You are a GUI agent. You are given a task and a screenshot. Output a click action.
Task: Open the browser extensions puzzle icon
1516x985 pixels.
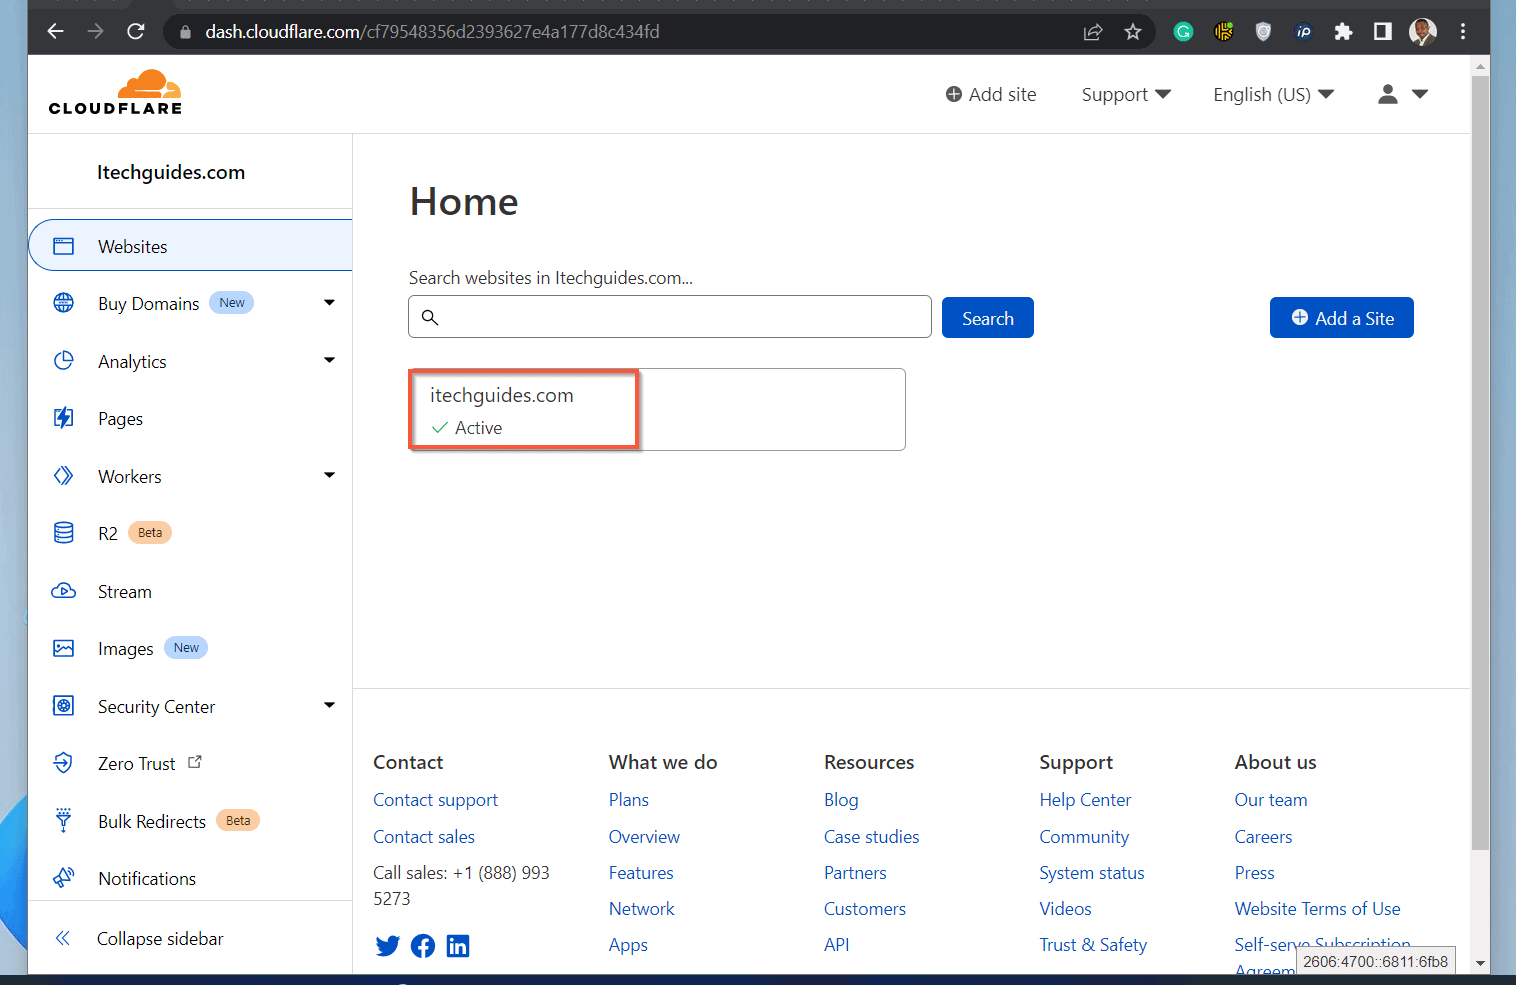pos(1343,32)
